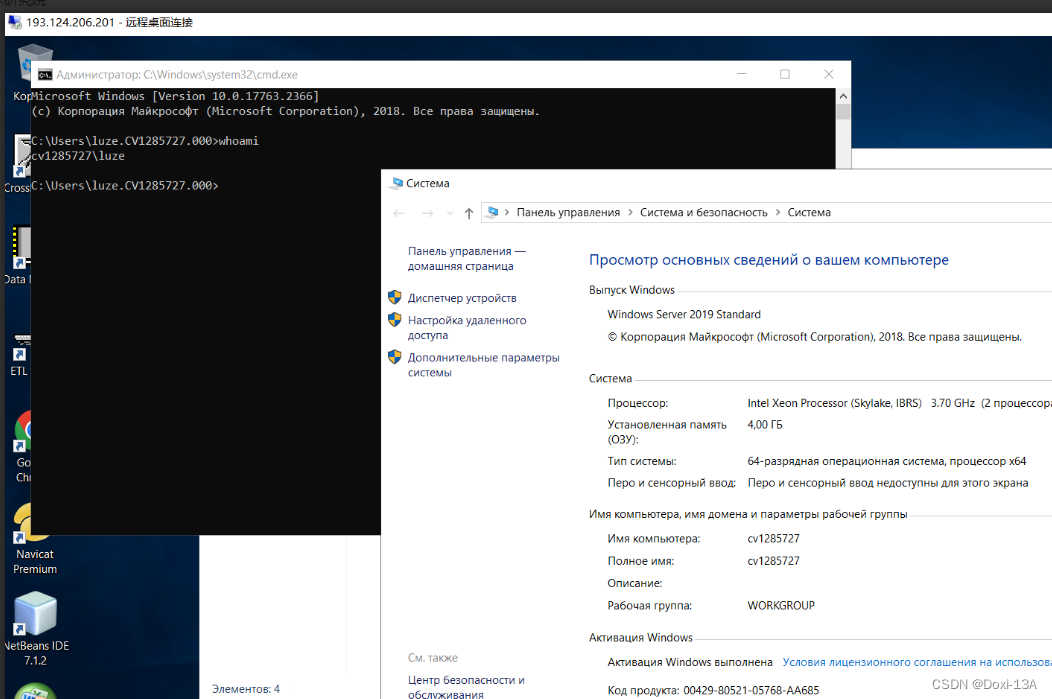Image resolution: width=1052 pixels, height=699 pixels.
Task: Click the heading Просмотр основных сведений
Action: 769,260
